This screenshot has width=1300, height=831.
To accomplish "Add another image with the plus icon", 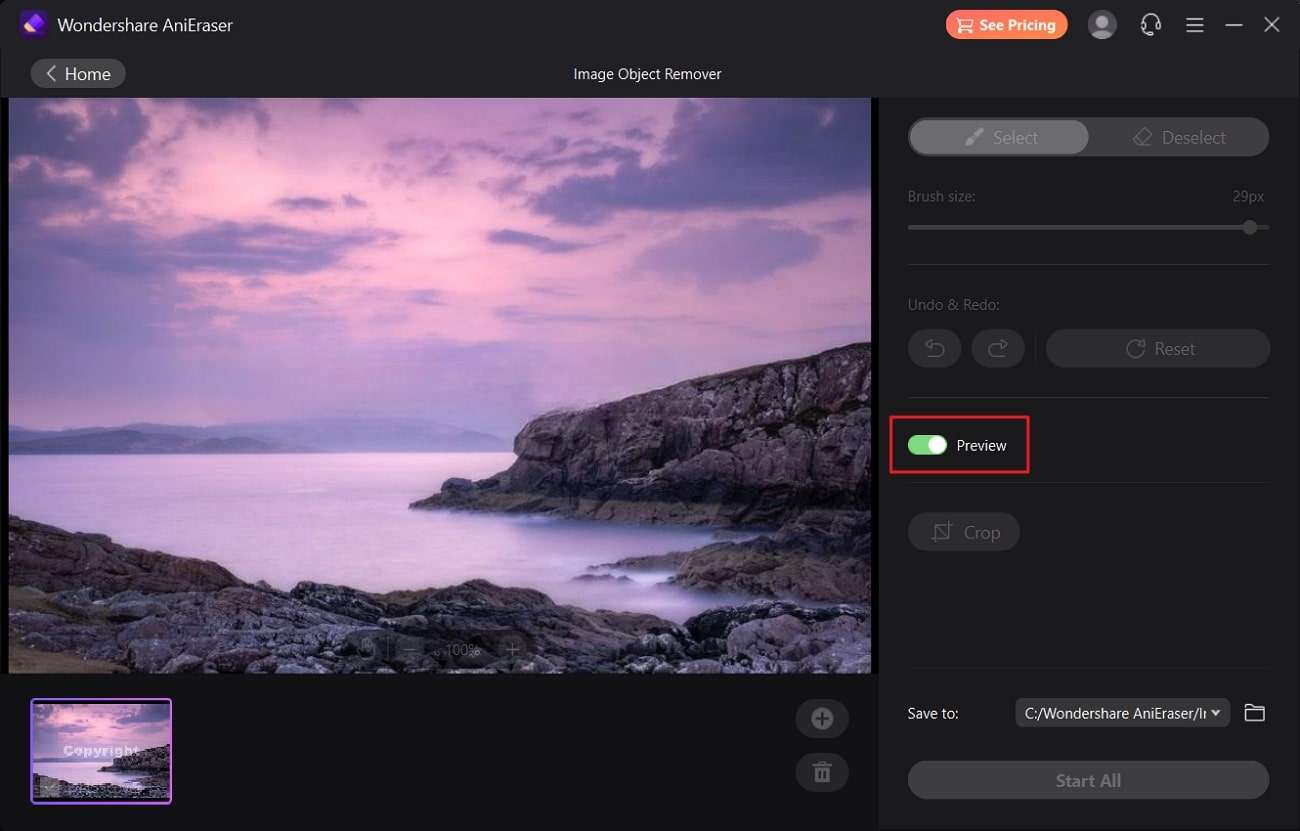I will click(x=821, y=718).
